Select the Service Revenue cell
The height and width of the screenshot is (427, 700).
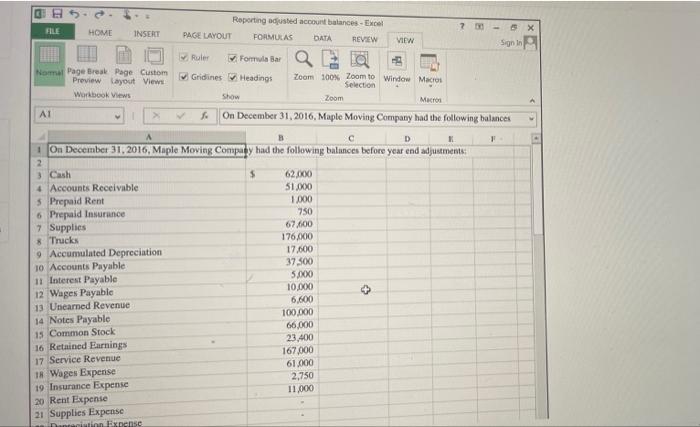(x=147, y=359)
